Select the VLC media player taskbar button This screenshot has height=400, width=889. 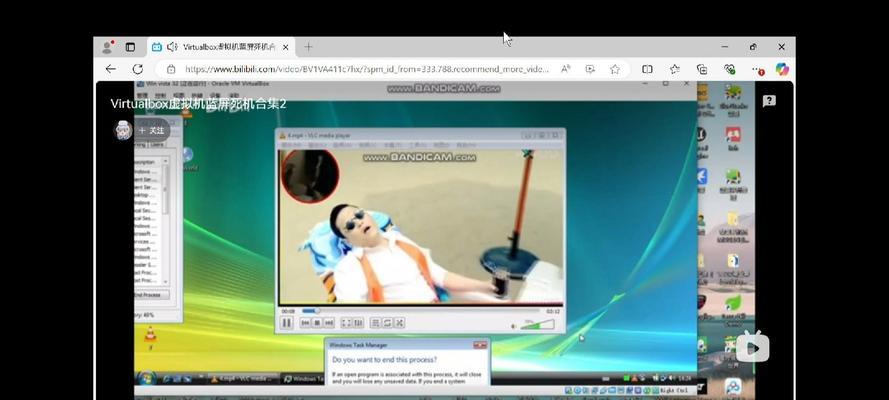(x=244, y=378)
